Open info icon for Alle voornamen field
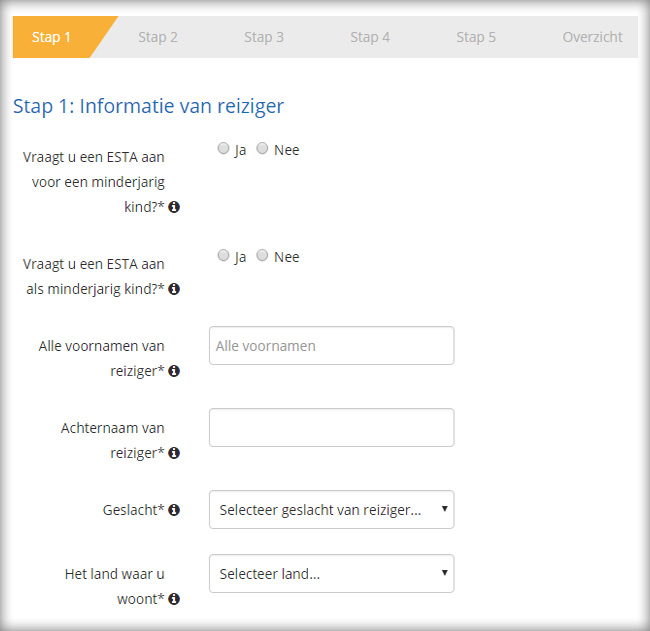 (x=174, y=371)
